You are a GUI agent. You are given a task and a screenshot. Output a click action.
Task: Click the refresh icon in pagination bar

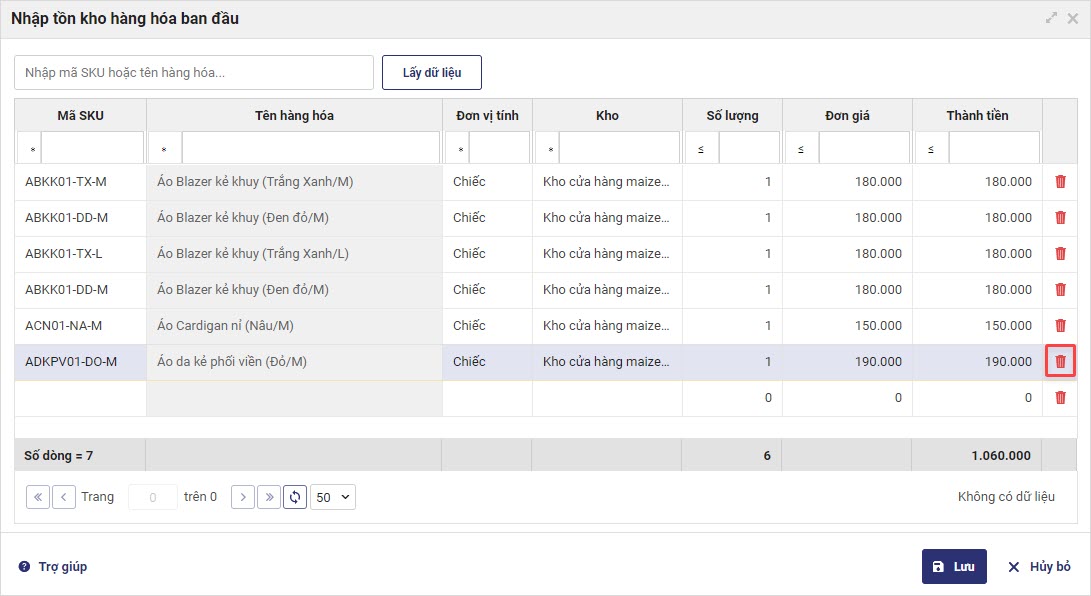pyautogui.click(x=295, y=497)
